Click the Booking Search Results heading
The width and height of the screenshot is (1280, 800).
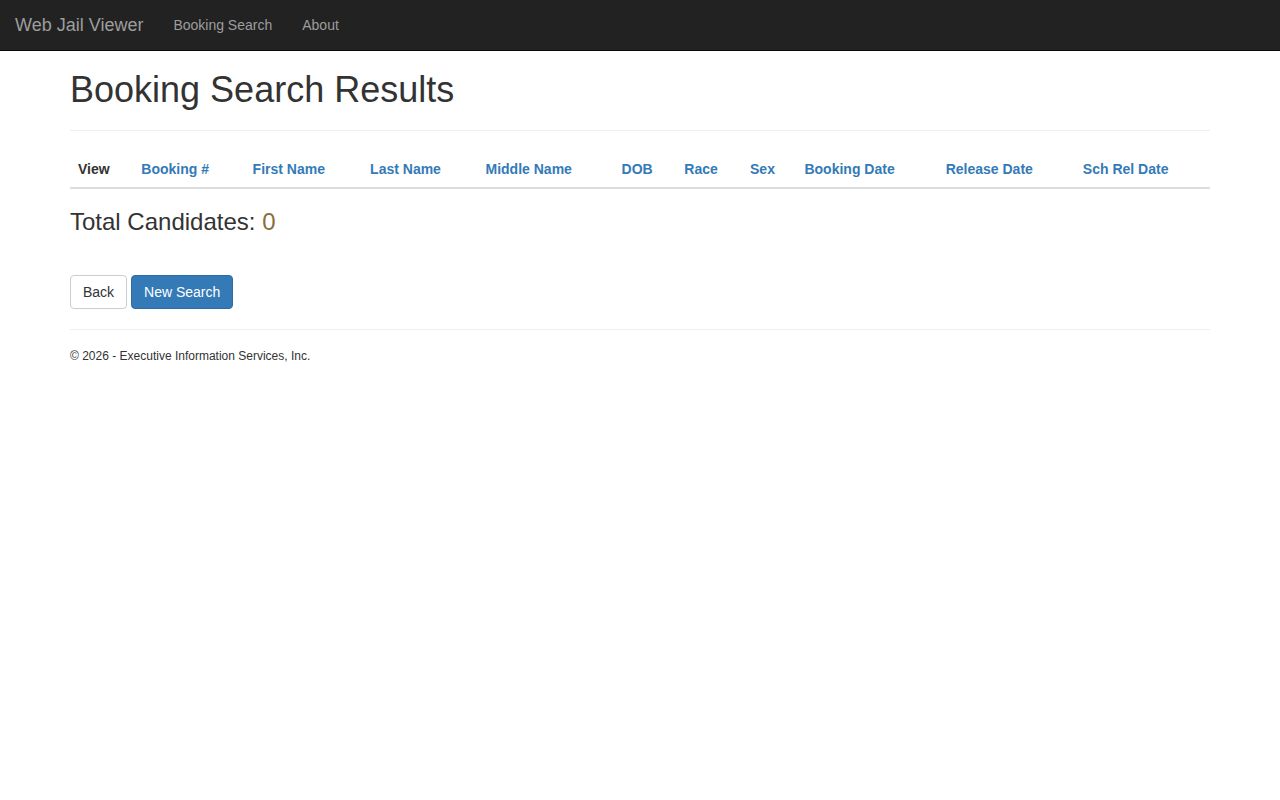pos(262,90)
